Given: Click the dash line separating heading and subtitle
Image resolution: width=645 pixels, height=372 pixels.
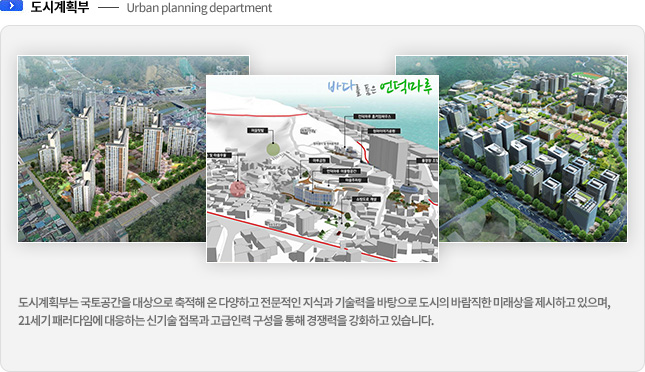Looking at the screenshot, I should [108, 8].
